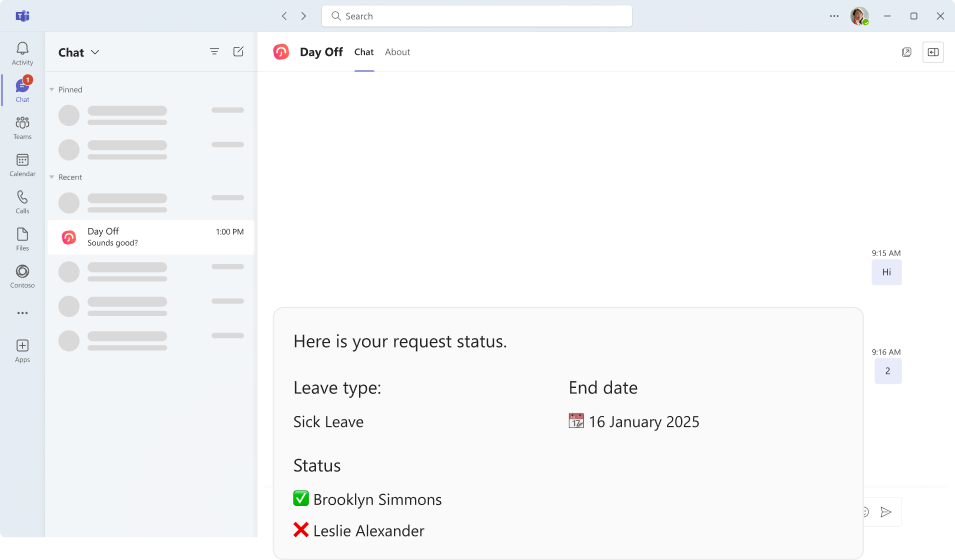Click the 'Day Off' chat title
The width and height of the screenshot is (955, 560).
click(x=321, y=52)
